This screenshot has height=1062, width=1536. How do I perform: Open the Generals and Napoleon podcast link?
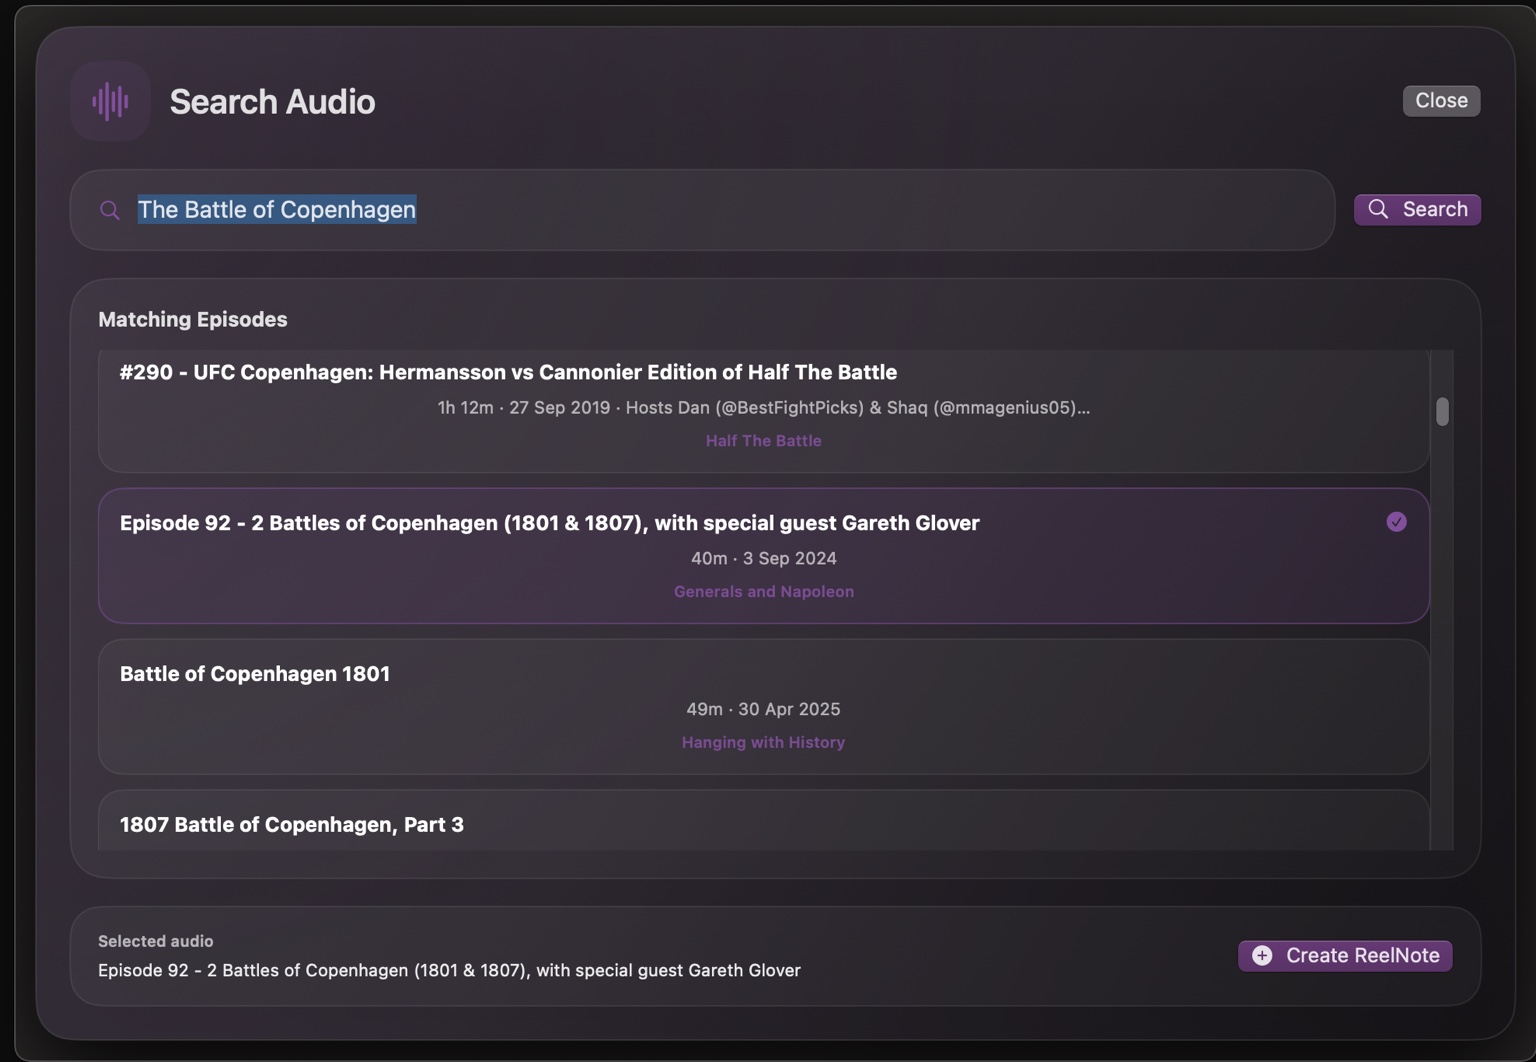(x=764, y=592)
